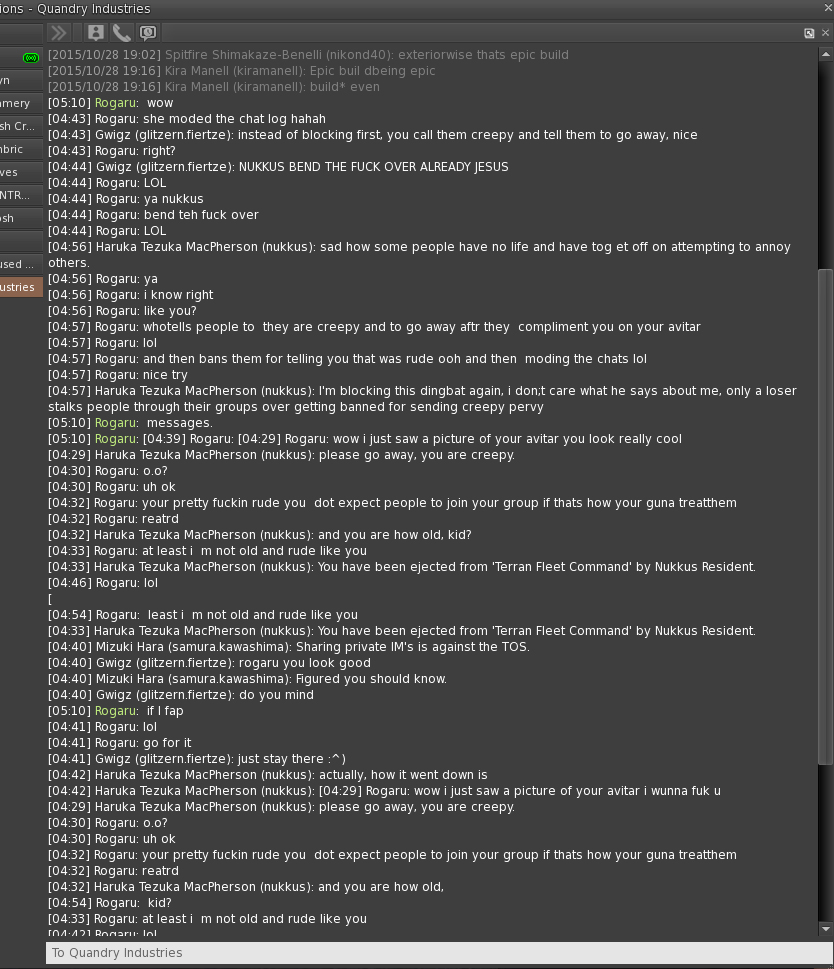834x969 pixels.
Task: Select the 'nbric' conversation tab
Action: [21, 149]
